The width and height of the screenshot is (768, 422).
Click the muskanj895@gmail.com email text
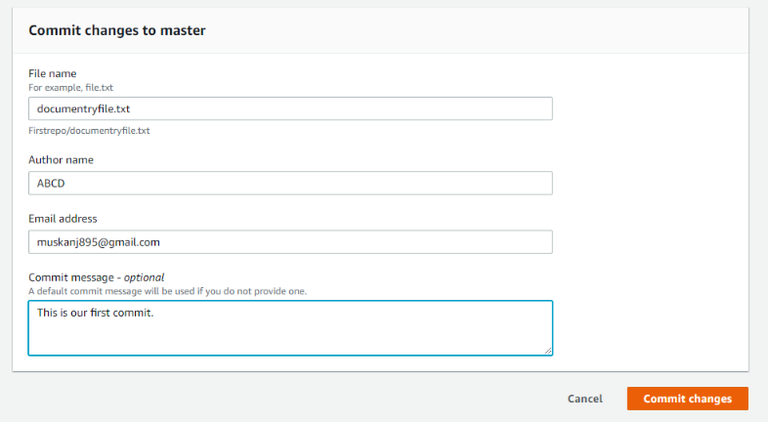(99, 242)
